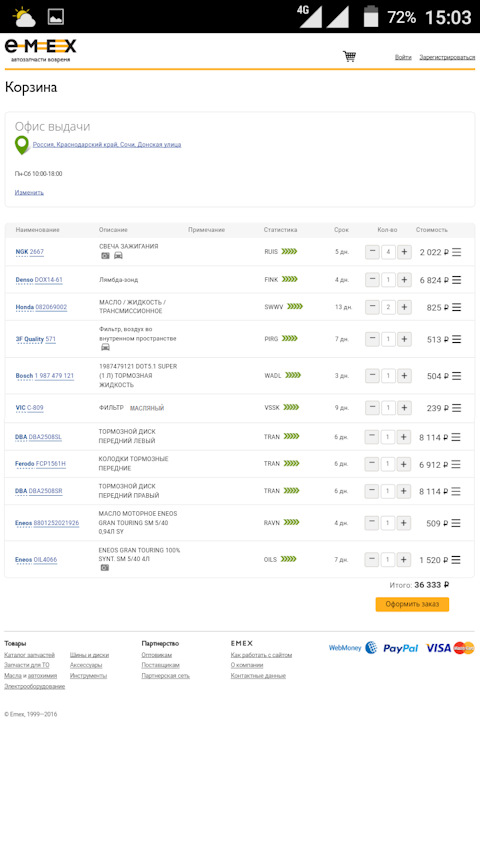Open part link VIC C-809
This screenshot has width=480, height=853.
[x=29, y=408]
